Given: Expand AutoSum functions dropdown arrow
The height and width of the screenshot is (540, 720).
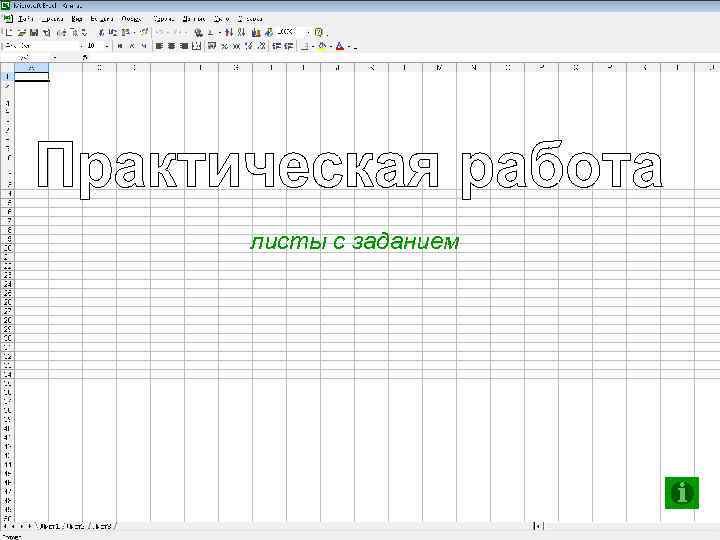Looking at the screenshot, I should [219, 32].
